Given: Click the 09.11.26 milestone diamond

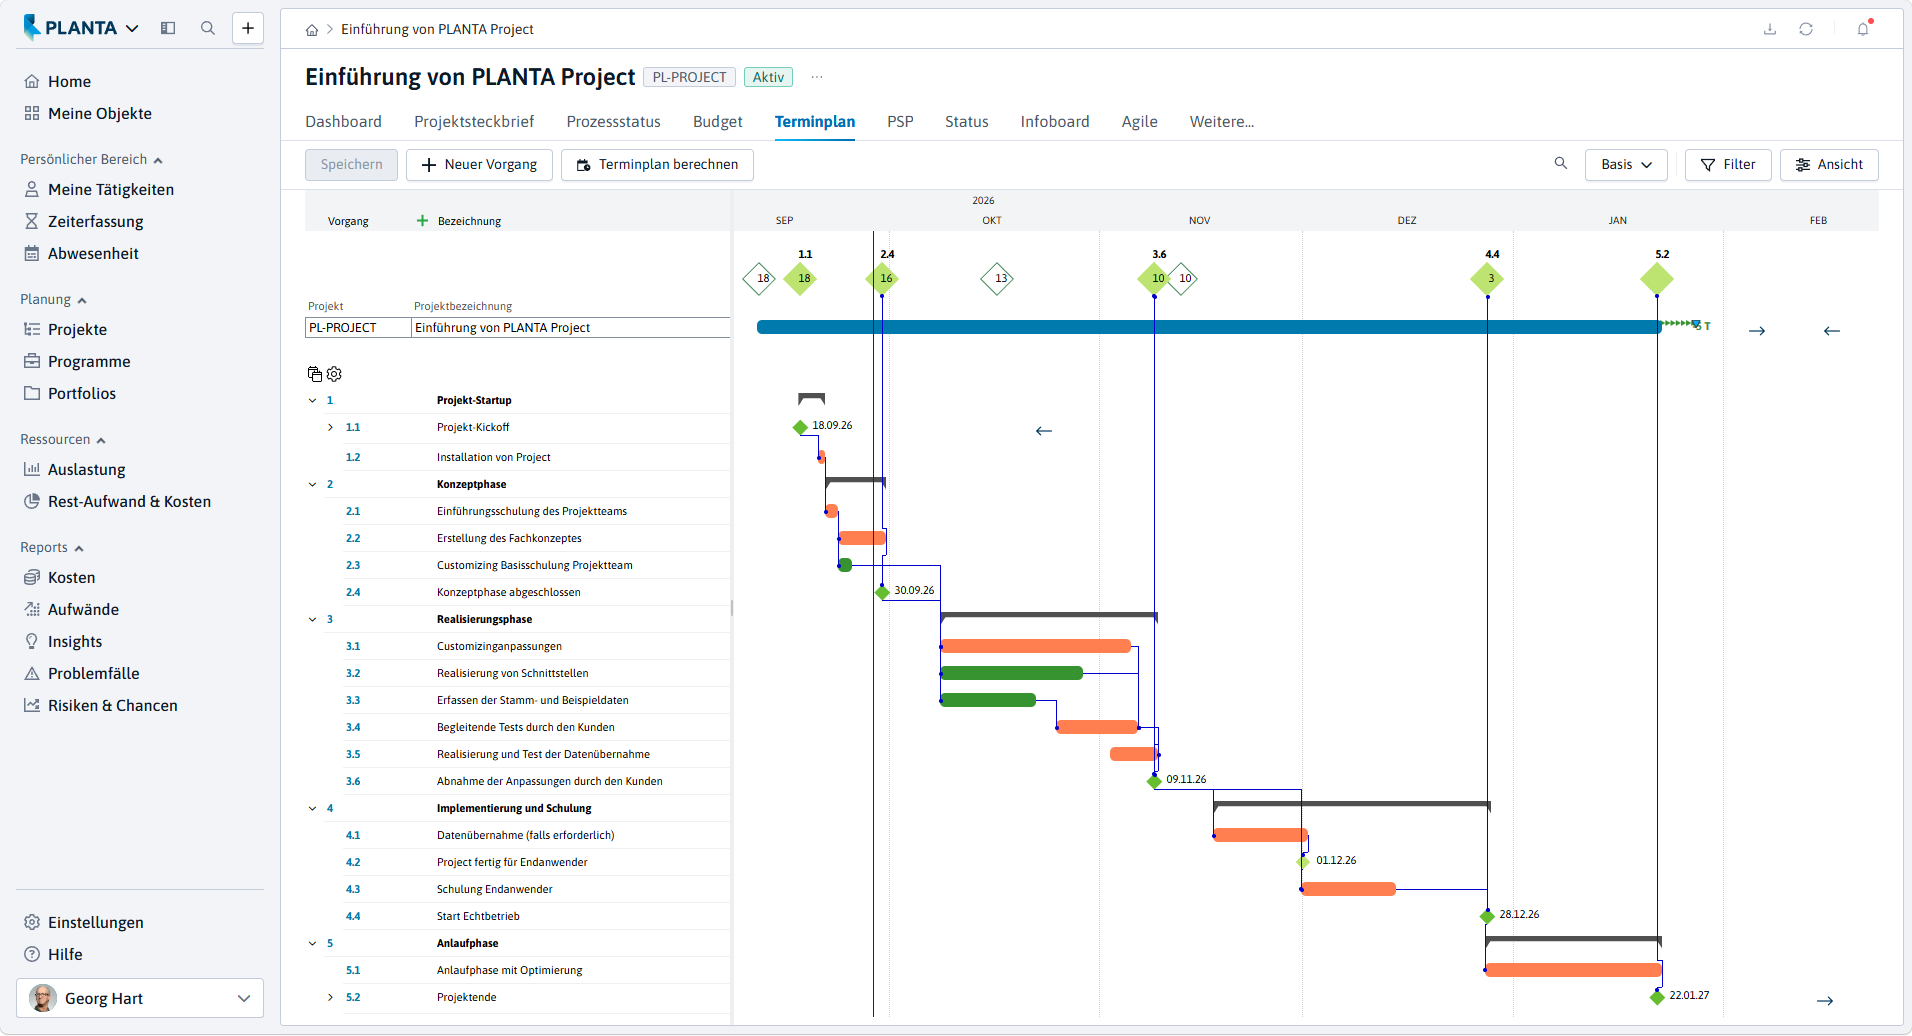Looking at the screenshot, I should point(1154,781).
